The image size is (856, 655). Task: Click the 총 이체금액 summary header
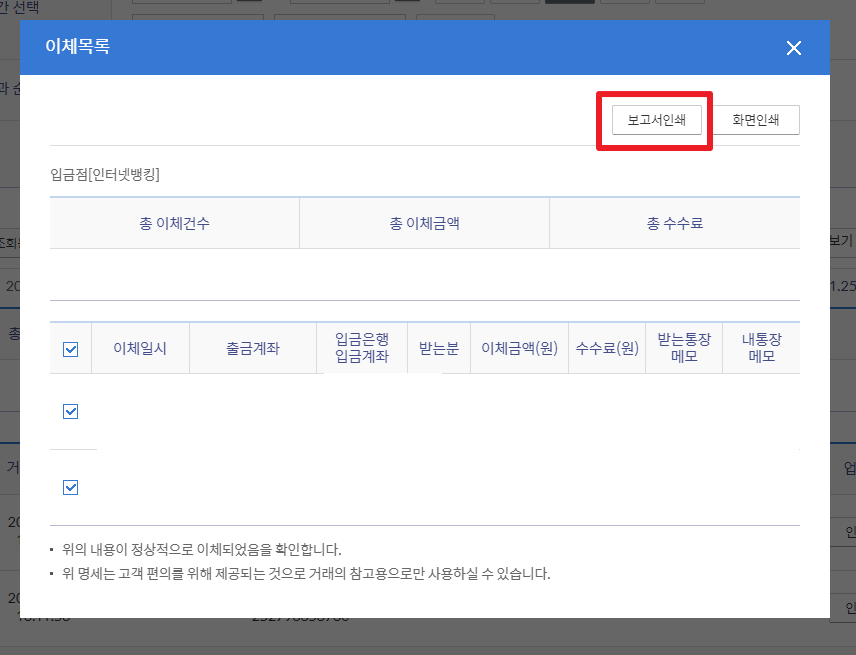pyautogui.click(x=424, y=223)
